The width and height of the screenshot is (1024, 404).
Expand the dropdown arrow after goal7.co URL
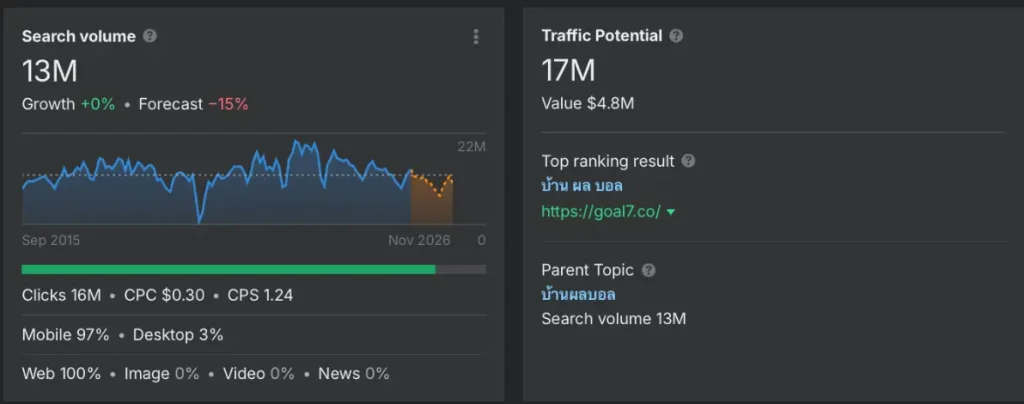click(x=671, y=212)
